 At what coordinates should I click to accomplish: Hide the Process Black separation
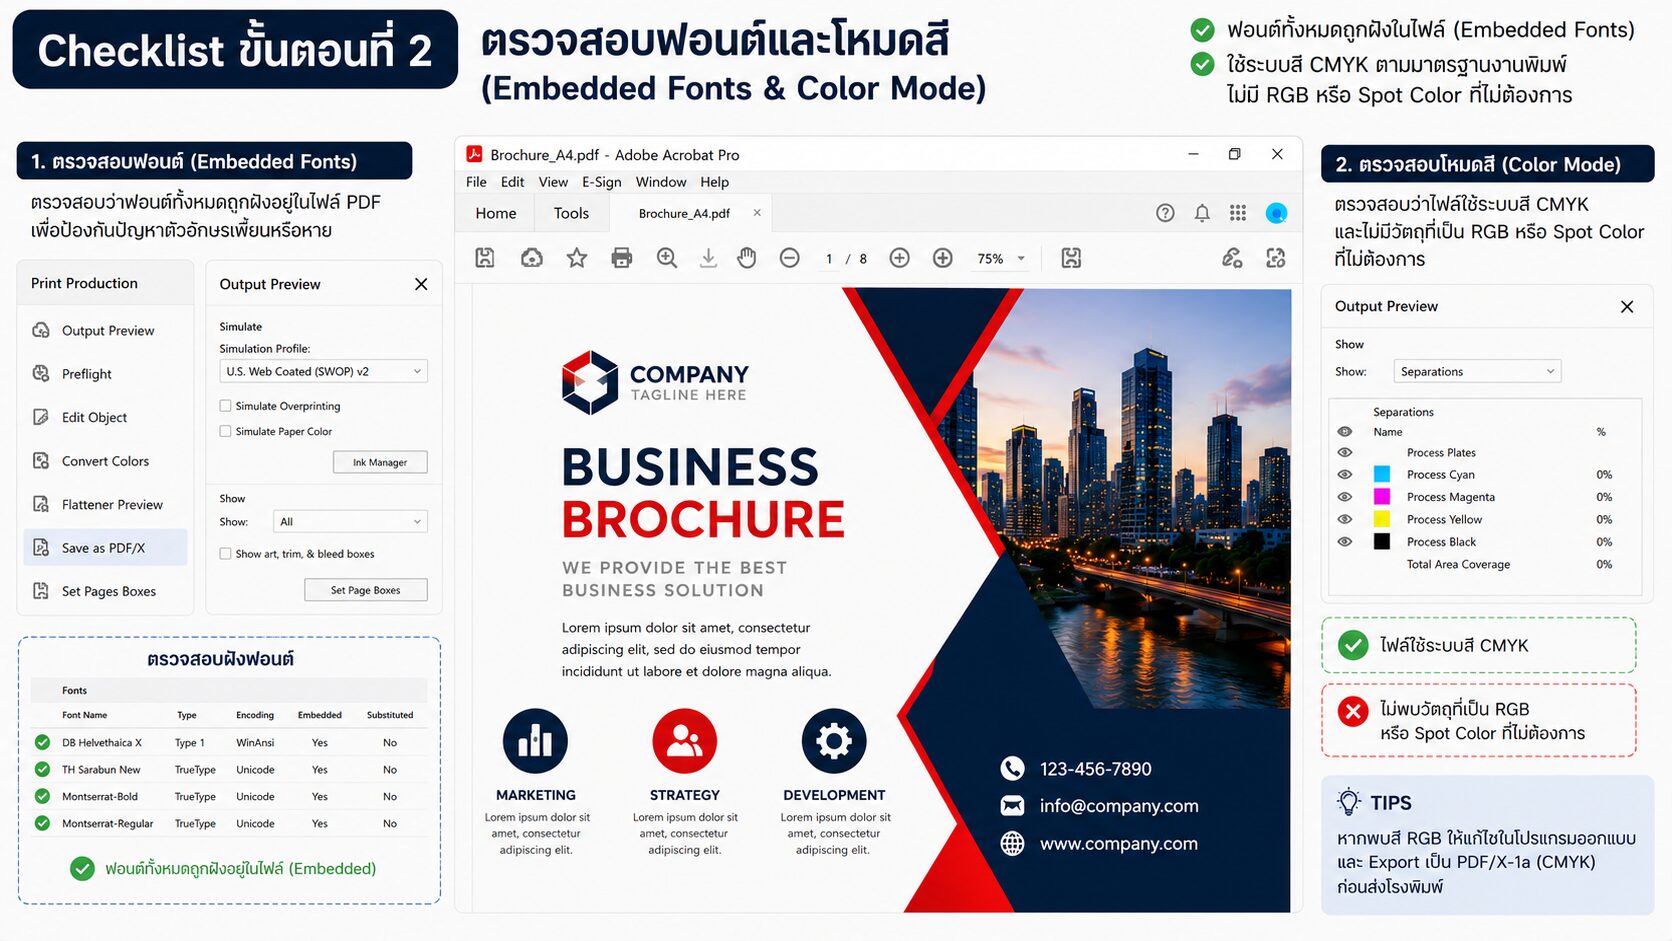click(1345, 541)
